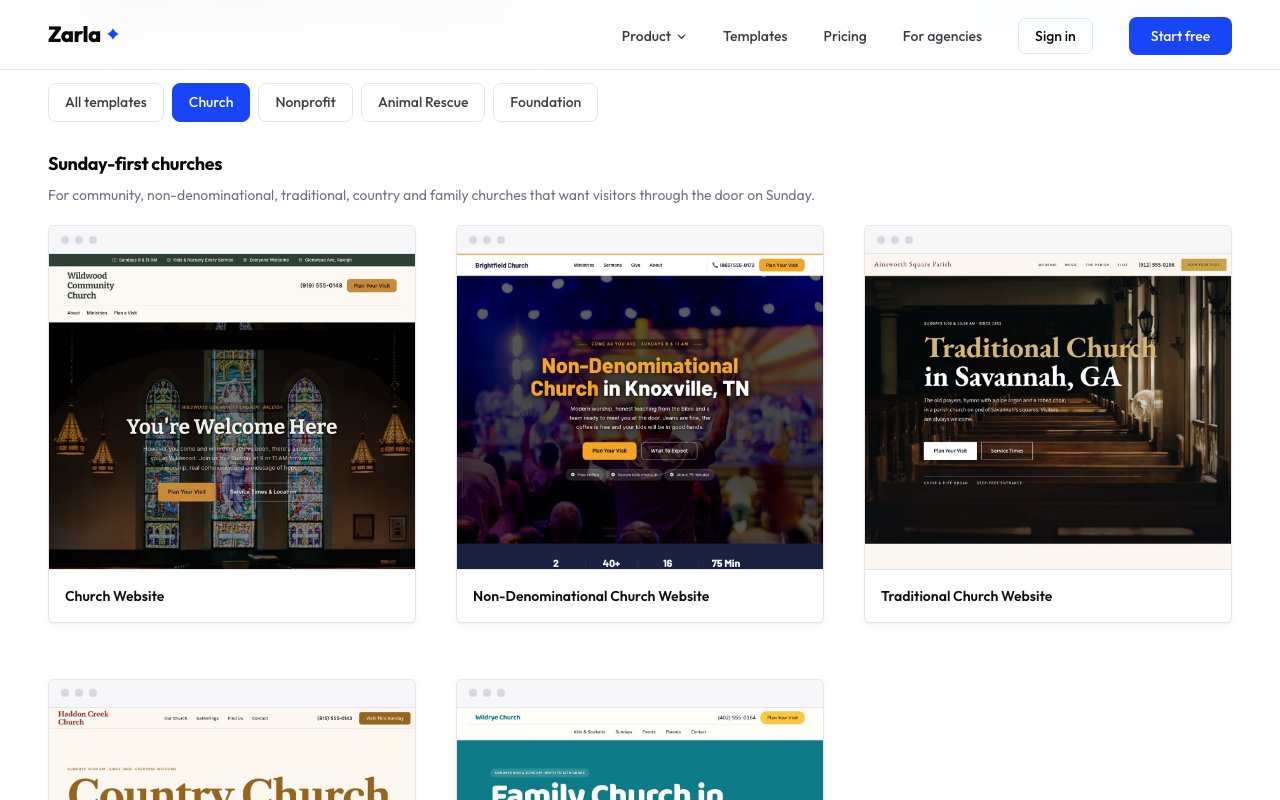
Task: Click the description text about Sunday visitors
Action: (431, 195)
